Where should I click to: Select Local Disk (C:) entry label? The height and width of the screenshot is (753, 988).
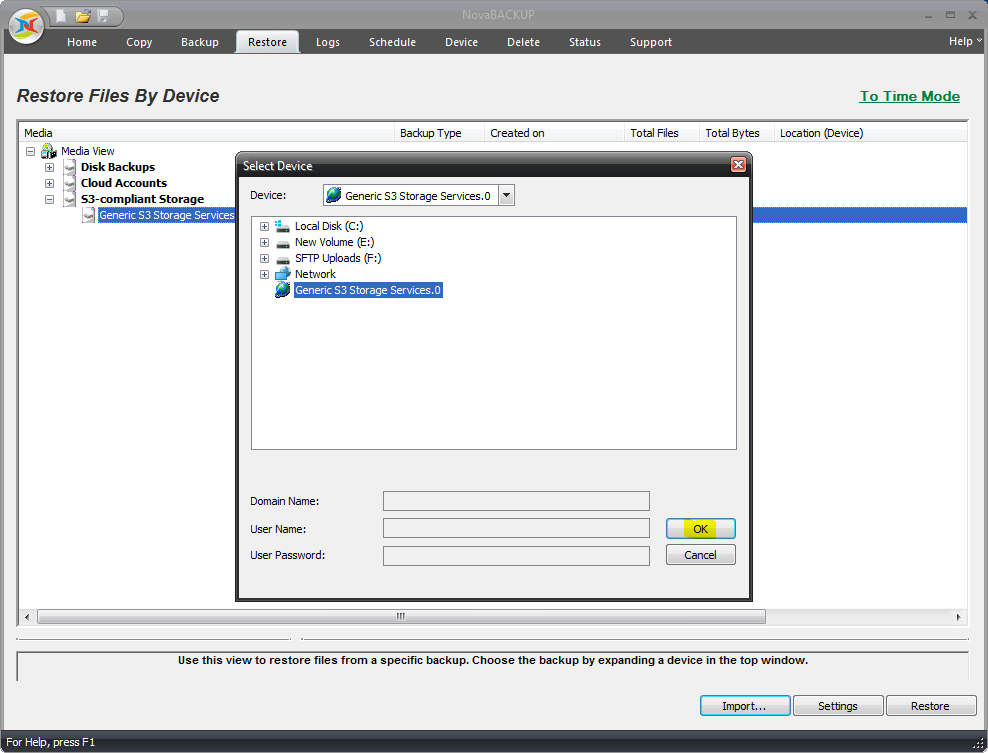pyautogui.click(x=329, y=226)
